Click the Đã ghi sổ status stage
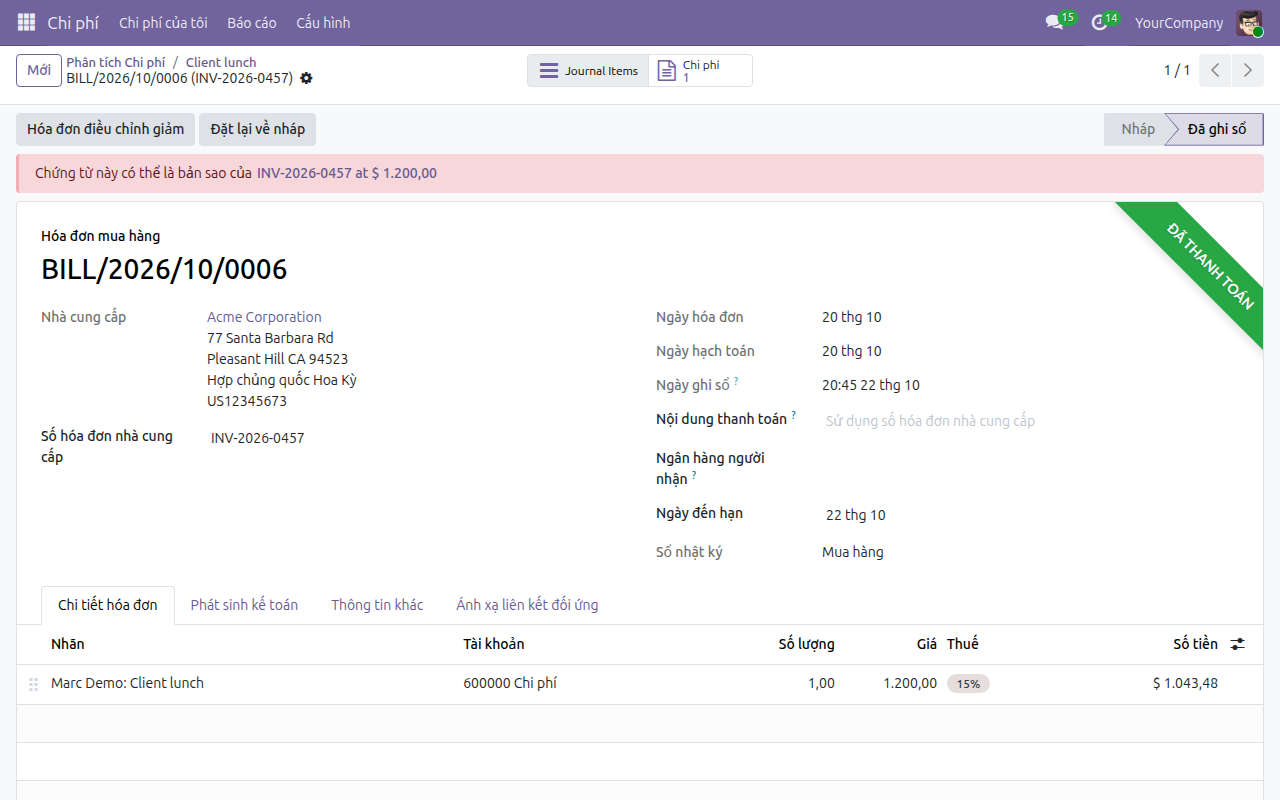Viewport: 1280px width, 800px height. click(x=1216, y=129)
